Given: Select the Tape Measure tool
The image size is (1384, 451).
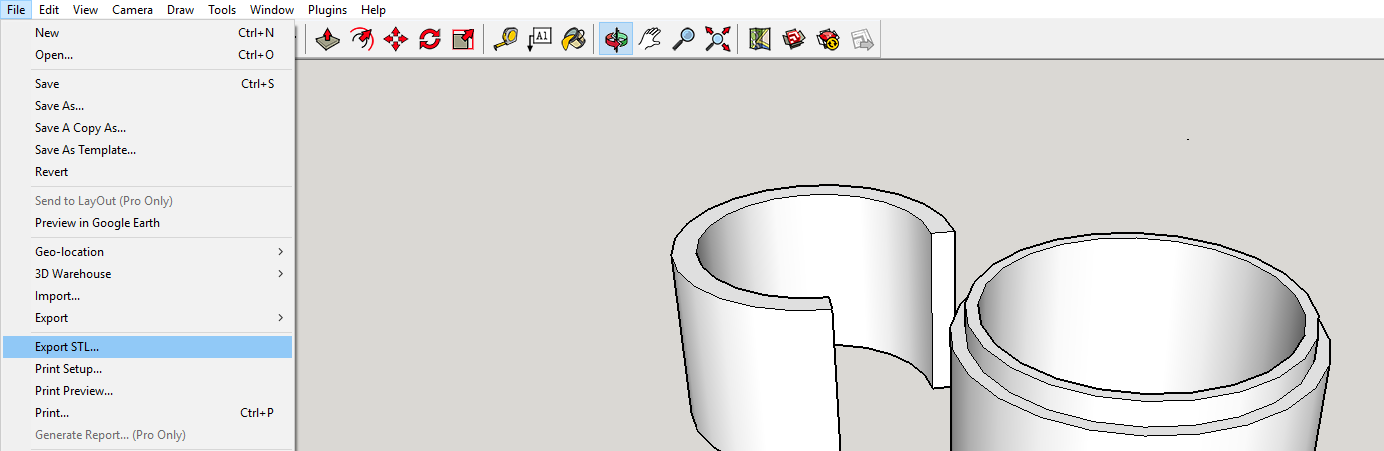Looking at the screenshot, I should tap(506, 40).
